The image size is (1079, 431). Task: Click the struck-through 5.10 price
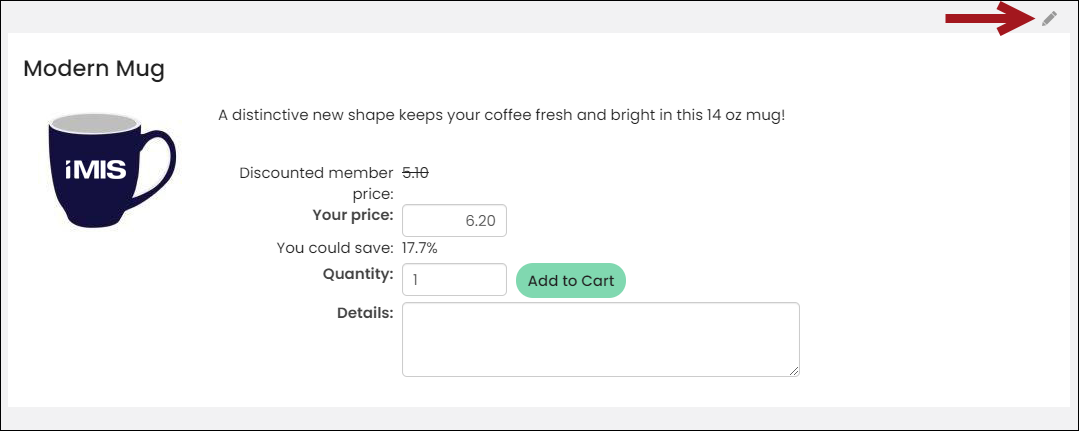click(x=416, y=173)
